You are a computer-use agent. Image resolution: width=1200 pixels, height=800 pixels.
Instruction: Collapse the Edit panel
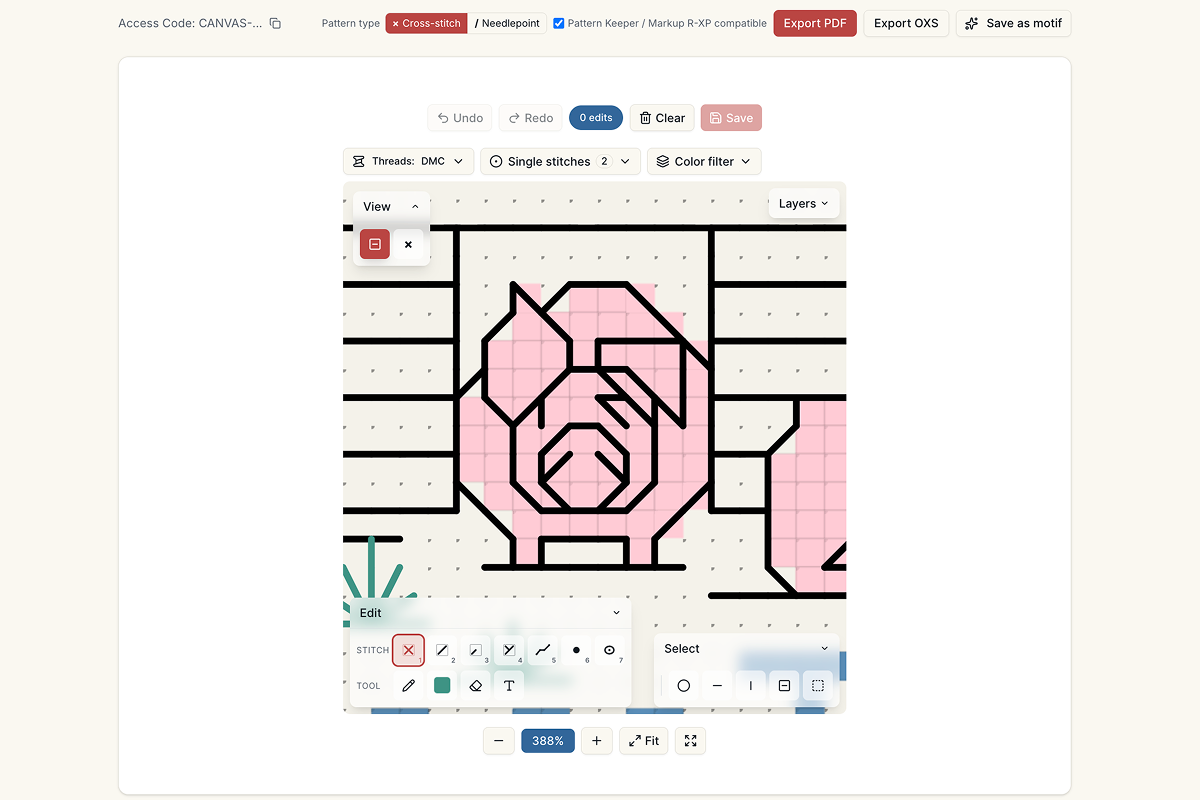(x=616, y=613)
